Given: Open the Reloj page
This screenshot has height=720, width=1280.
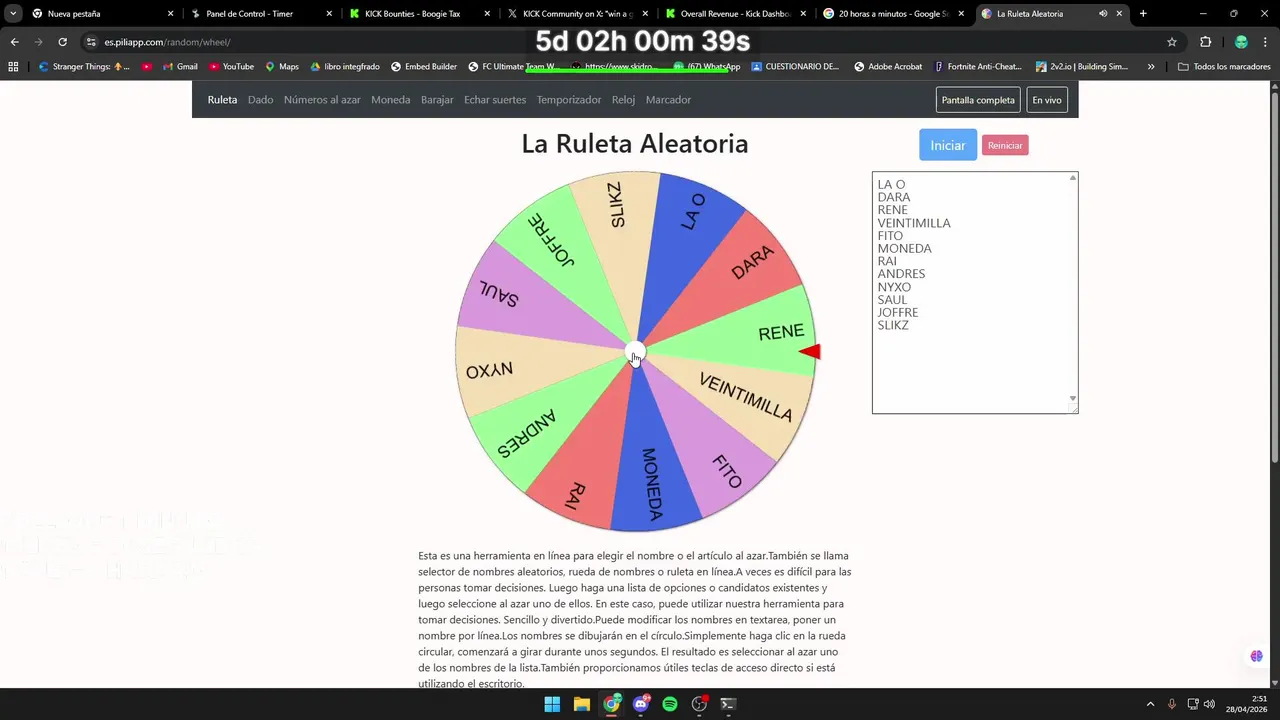Looking at the screenshot, I should [x=623, y=100].
